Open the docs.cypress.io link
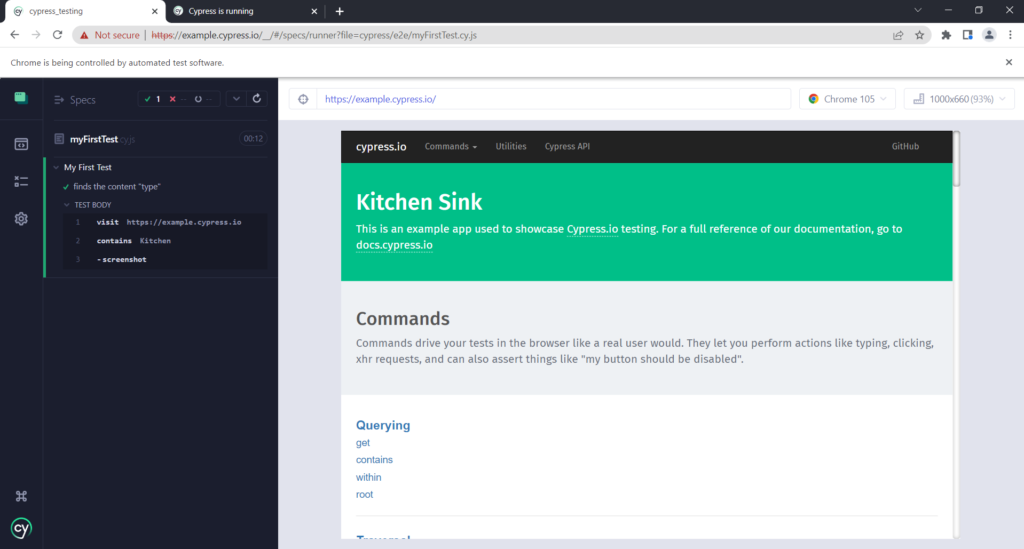1024x549 pixels. click(394, 245)
